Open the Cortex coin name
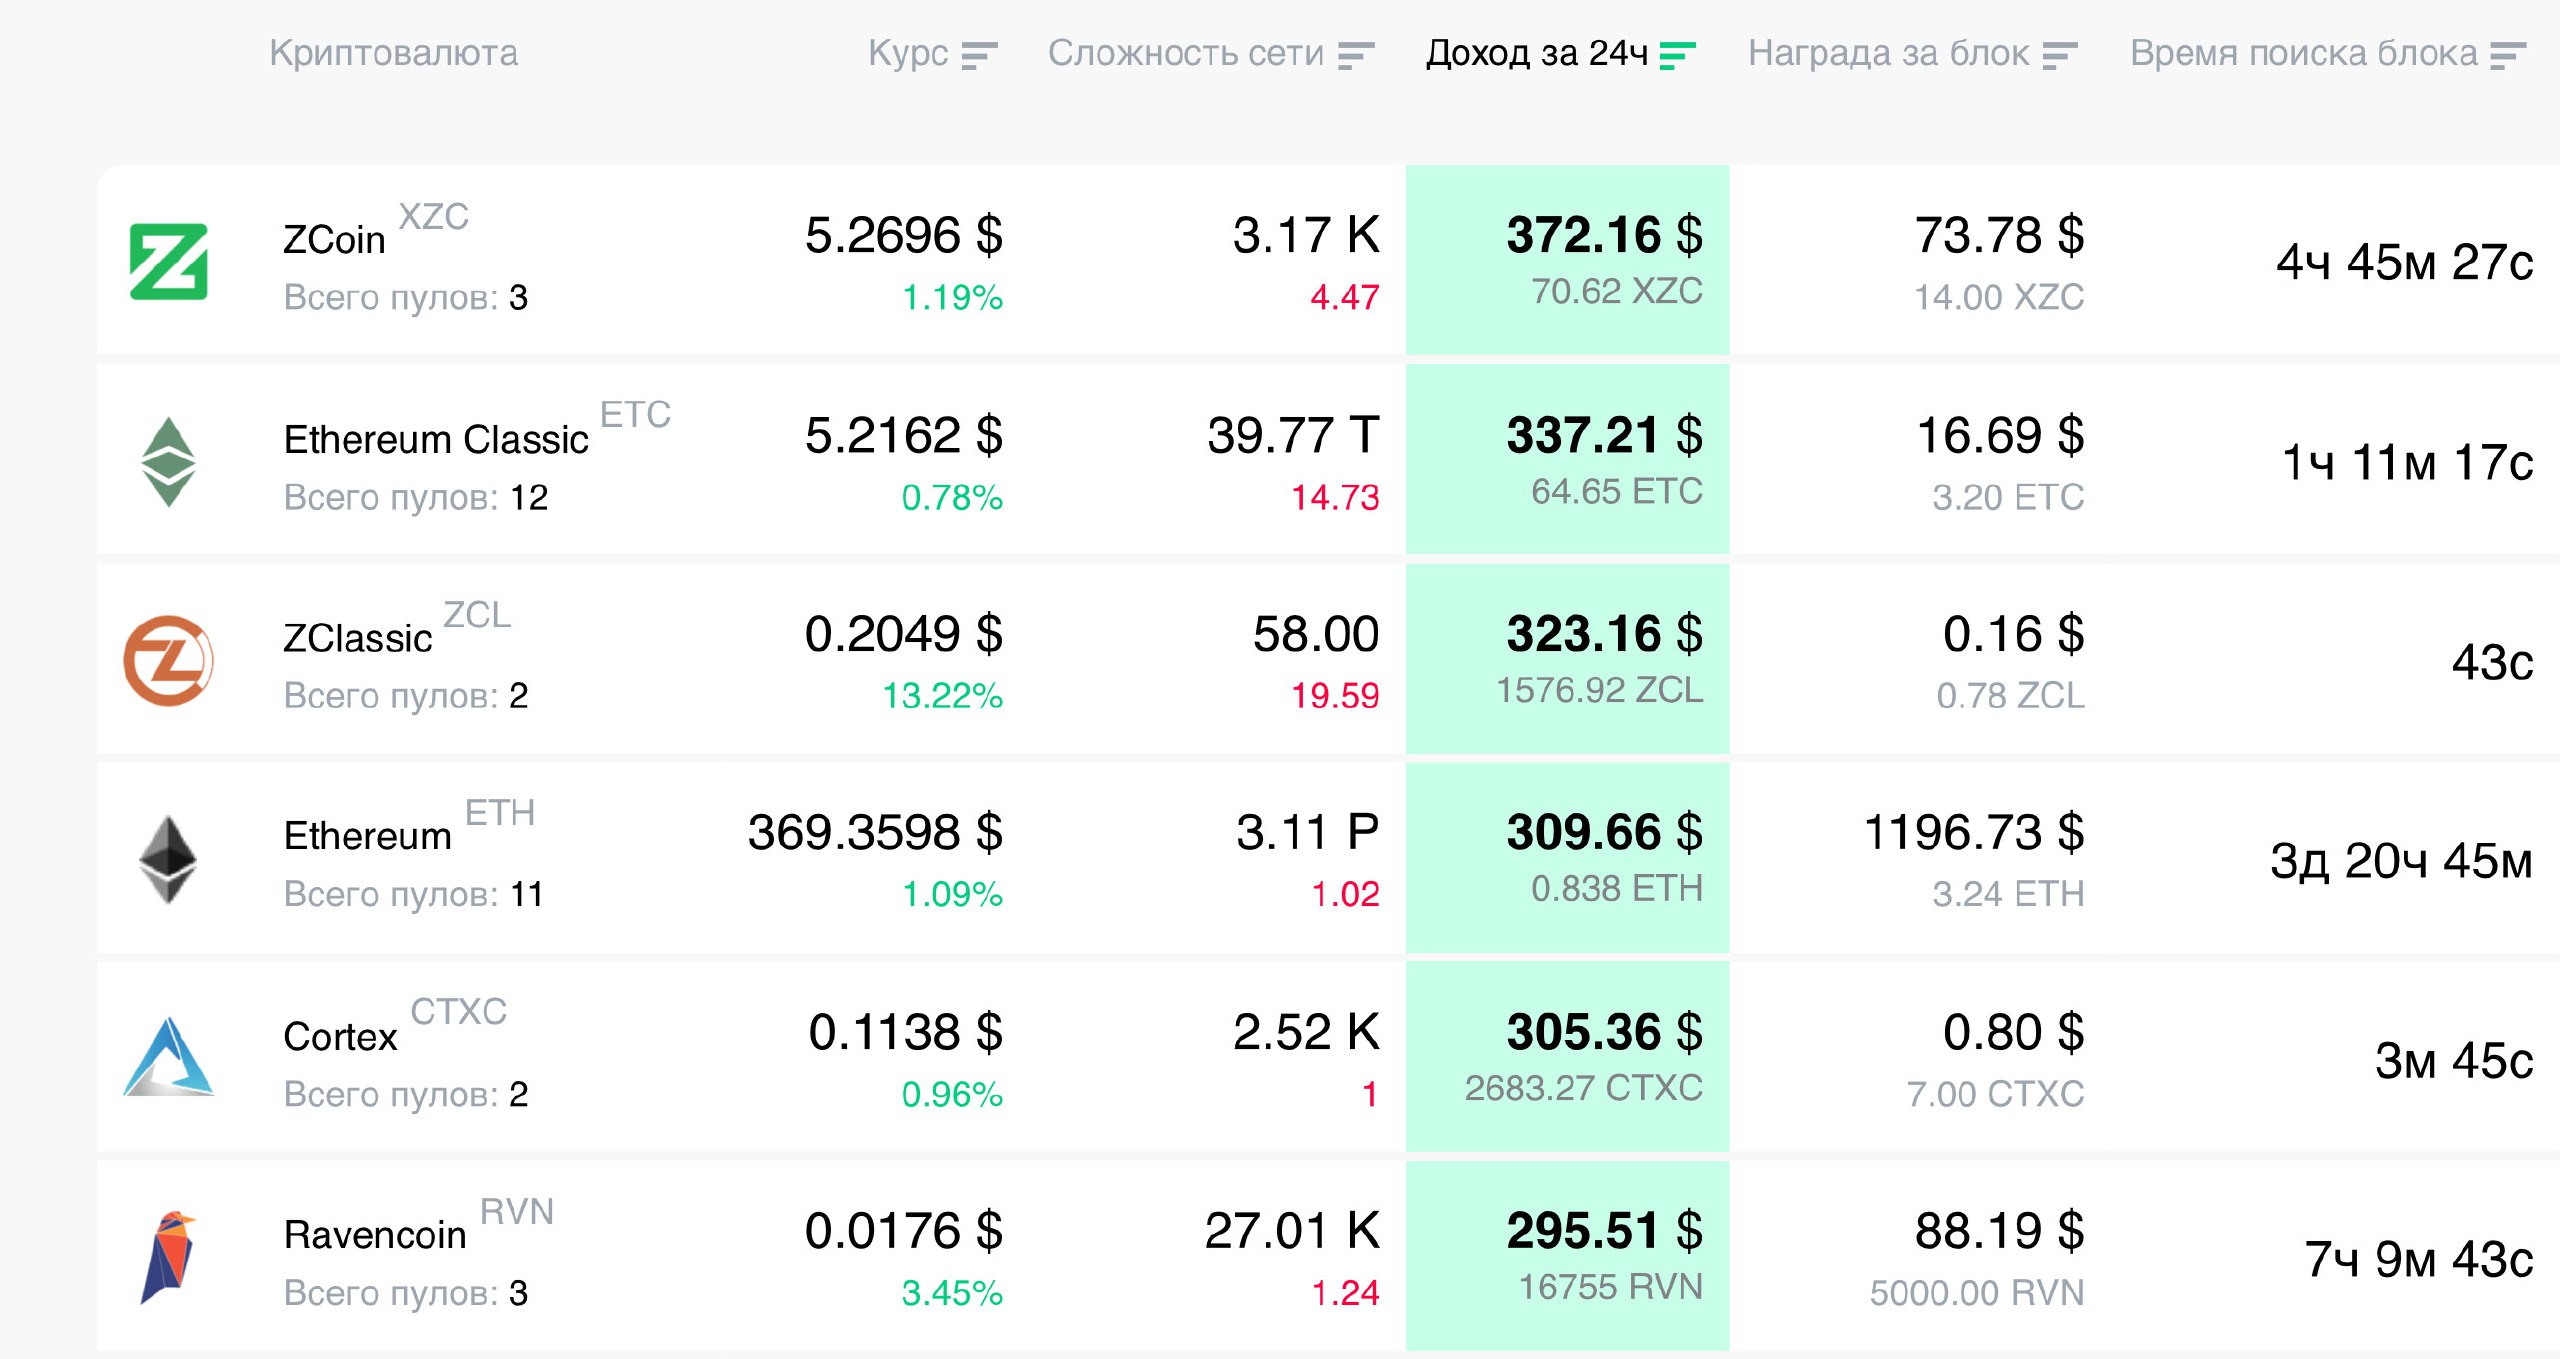The width and height of the screenshot is (2560, 1359). (x=340, y=1037)
